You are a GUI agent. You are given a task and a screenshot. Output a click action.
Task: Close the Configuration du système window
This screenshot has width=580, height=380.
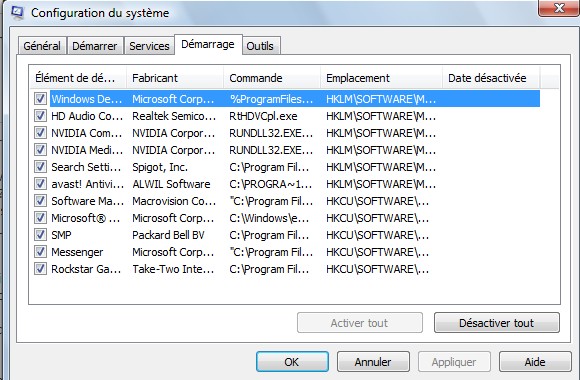coord(559,8)
